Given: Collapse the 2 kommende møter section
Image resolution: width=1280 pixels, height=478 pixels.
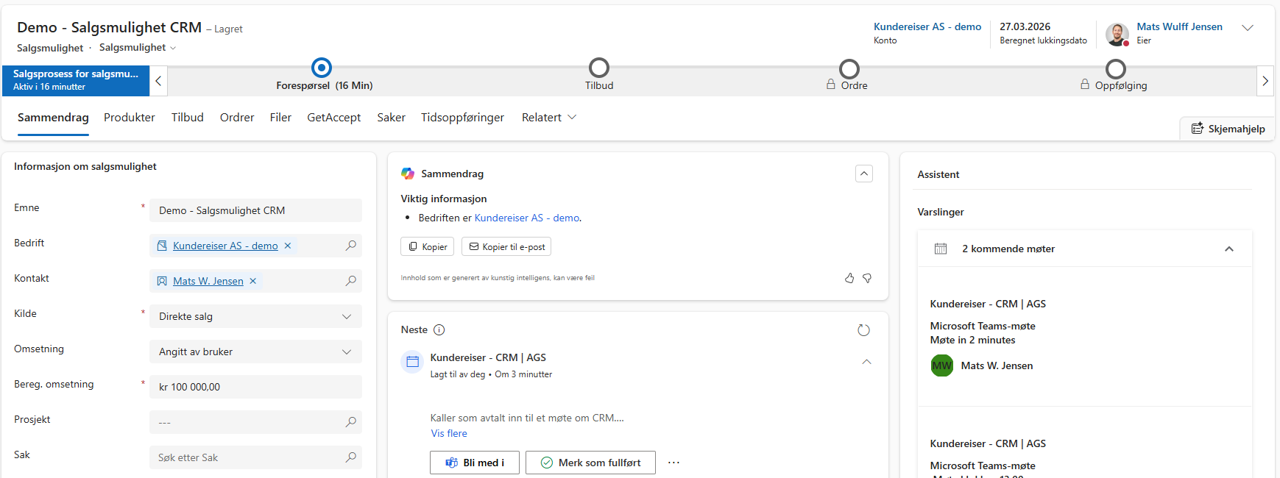Looking at the screenshot, I should (x=1229, y=249).
